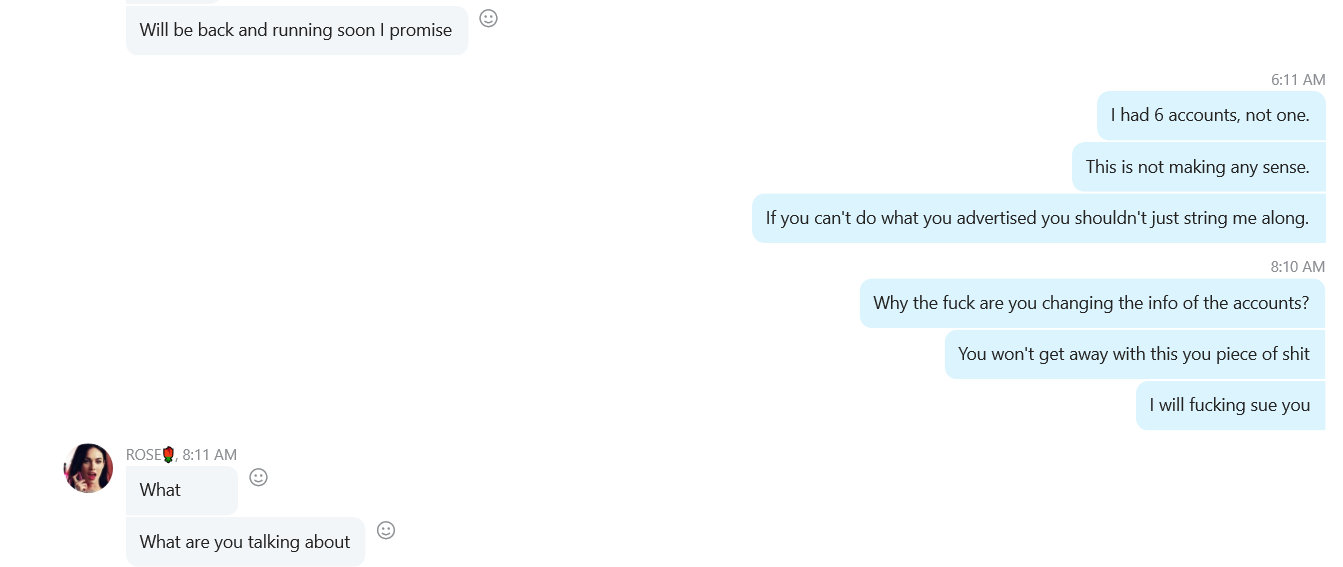
Task: React to "What are you talking about" message
Action: pyautogui.click(x=386, y=530)
